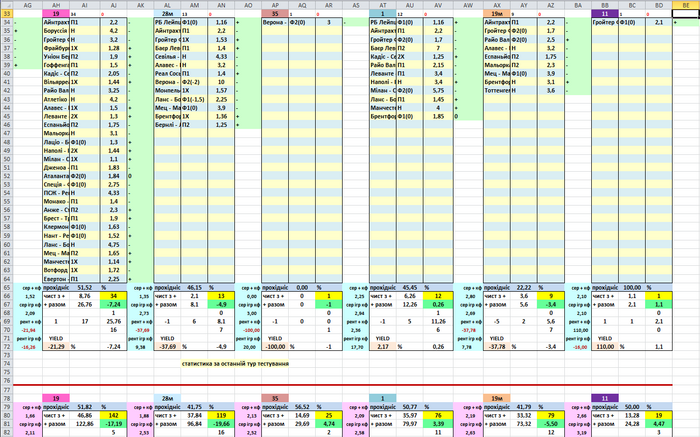The width and height of the screenshot is (700, 437).
Task: Click the green "4,74" cell in row 81
Action: [329, 424]
